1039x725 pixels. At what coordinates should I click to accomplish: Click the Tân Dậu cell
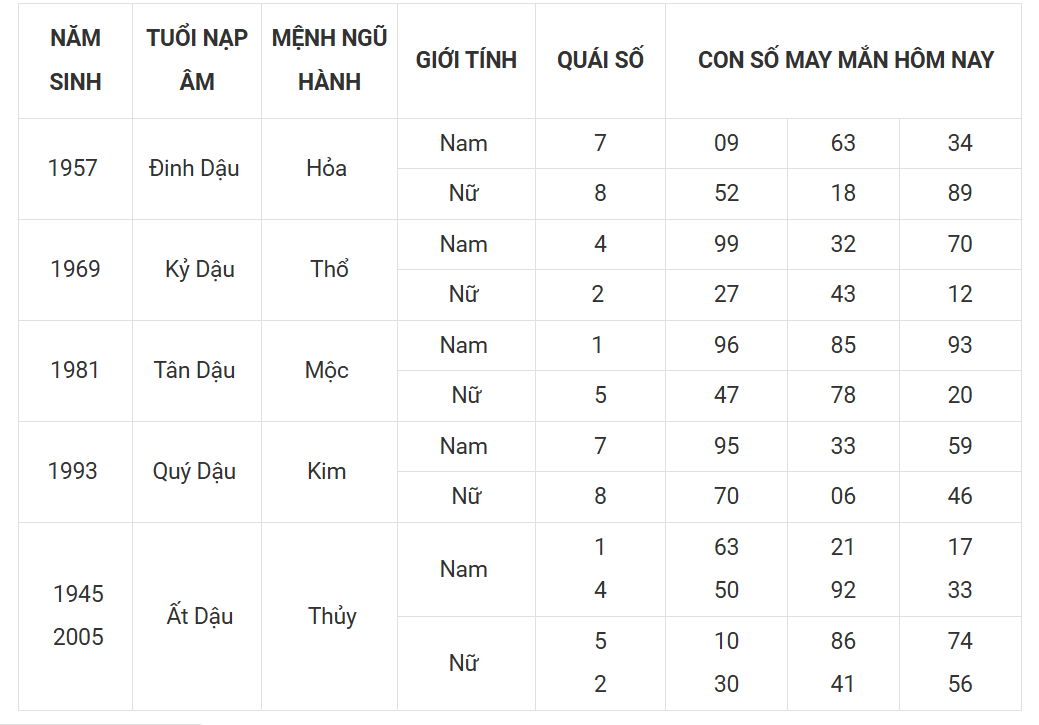tap(197, 371)
